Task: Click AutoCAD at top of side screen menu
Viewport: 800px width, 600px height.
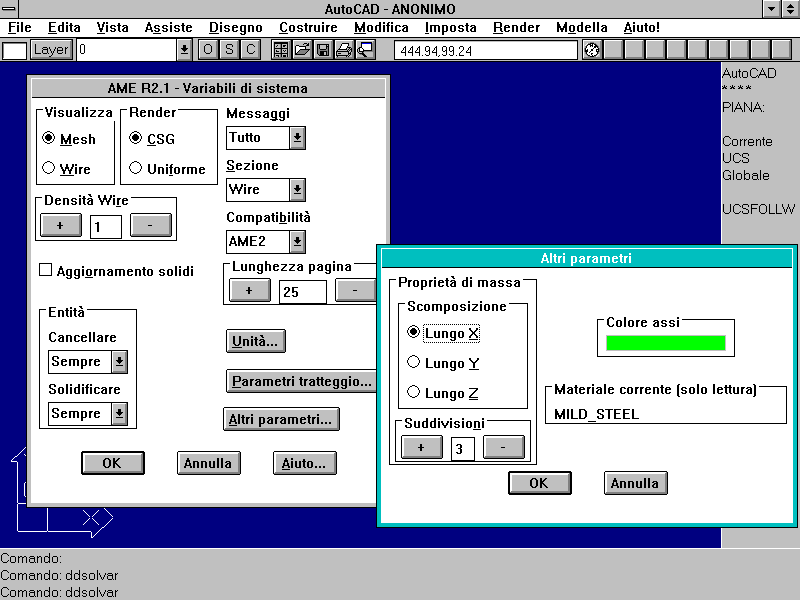Action: 749,73
